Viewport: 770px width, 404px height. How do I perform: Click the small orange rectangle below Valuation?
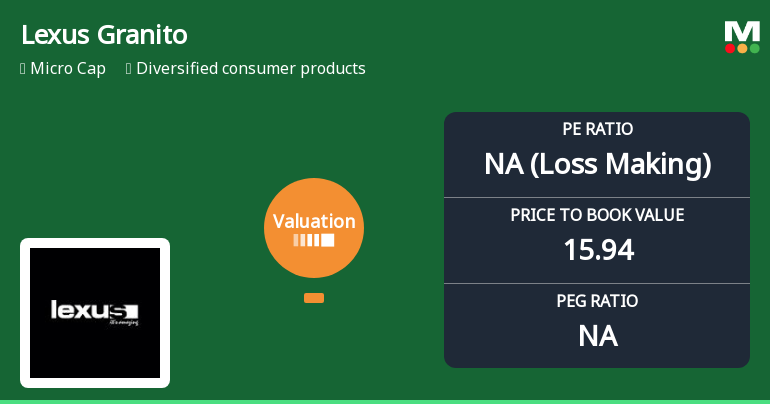pos(313,298)
